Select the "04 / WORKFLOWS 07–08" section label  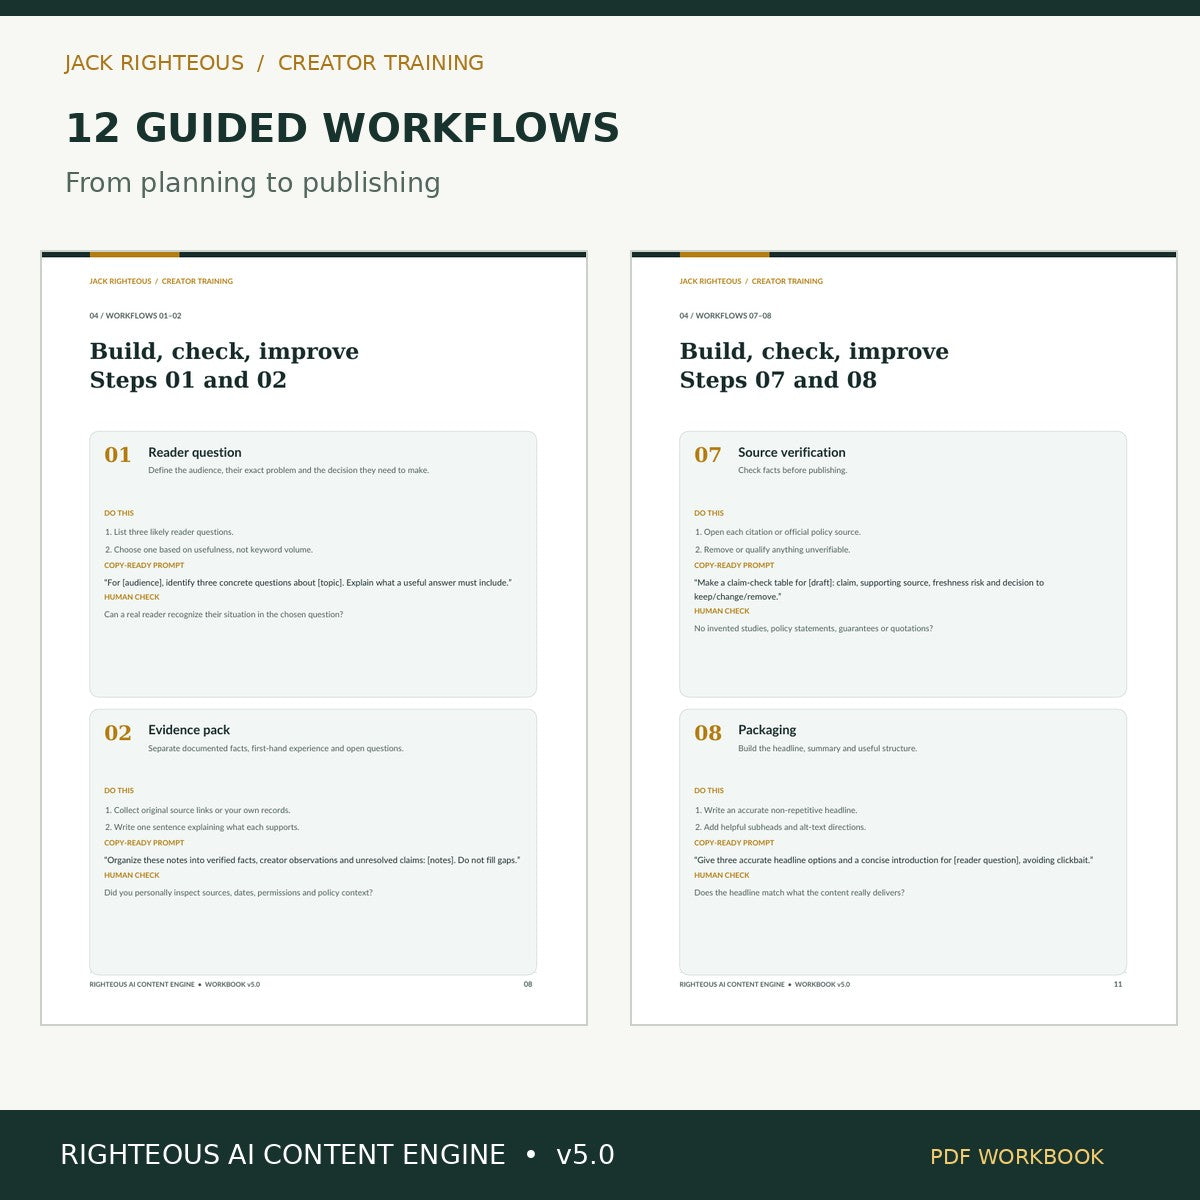pyautogui.click(x=725, y=316)
